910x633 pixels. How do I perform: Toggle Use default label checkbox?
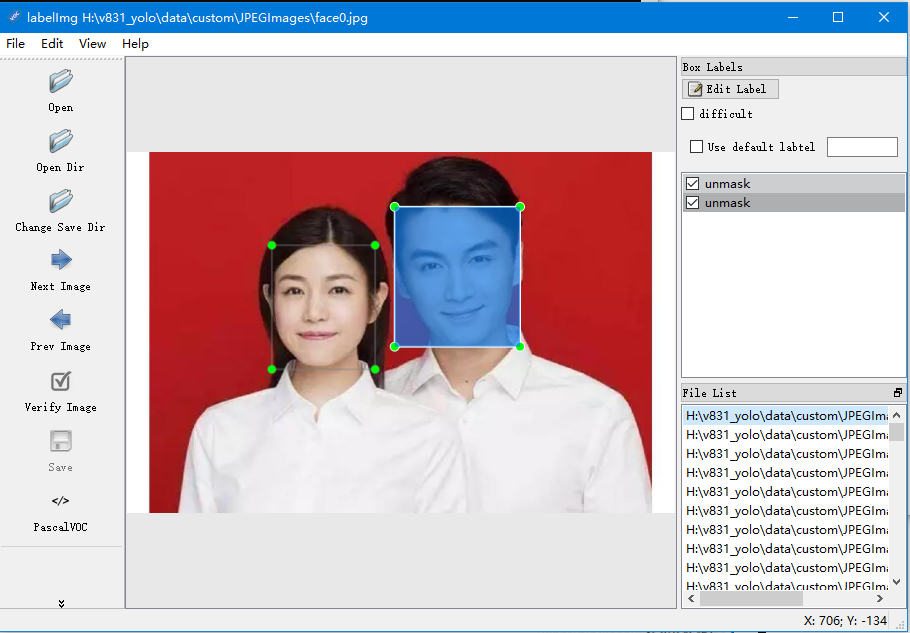click(697, 147)
